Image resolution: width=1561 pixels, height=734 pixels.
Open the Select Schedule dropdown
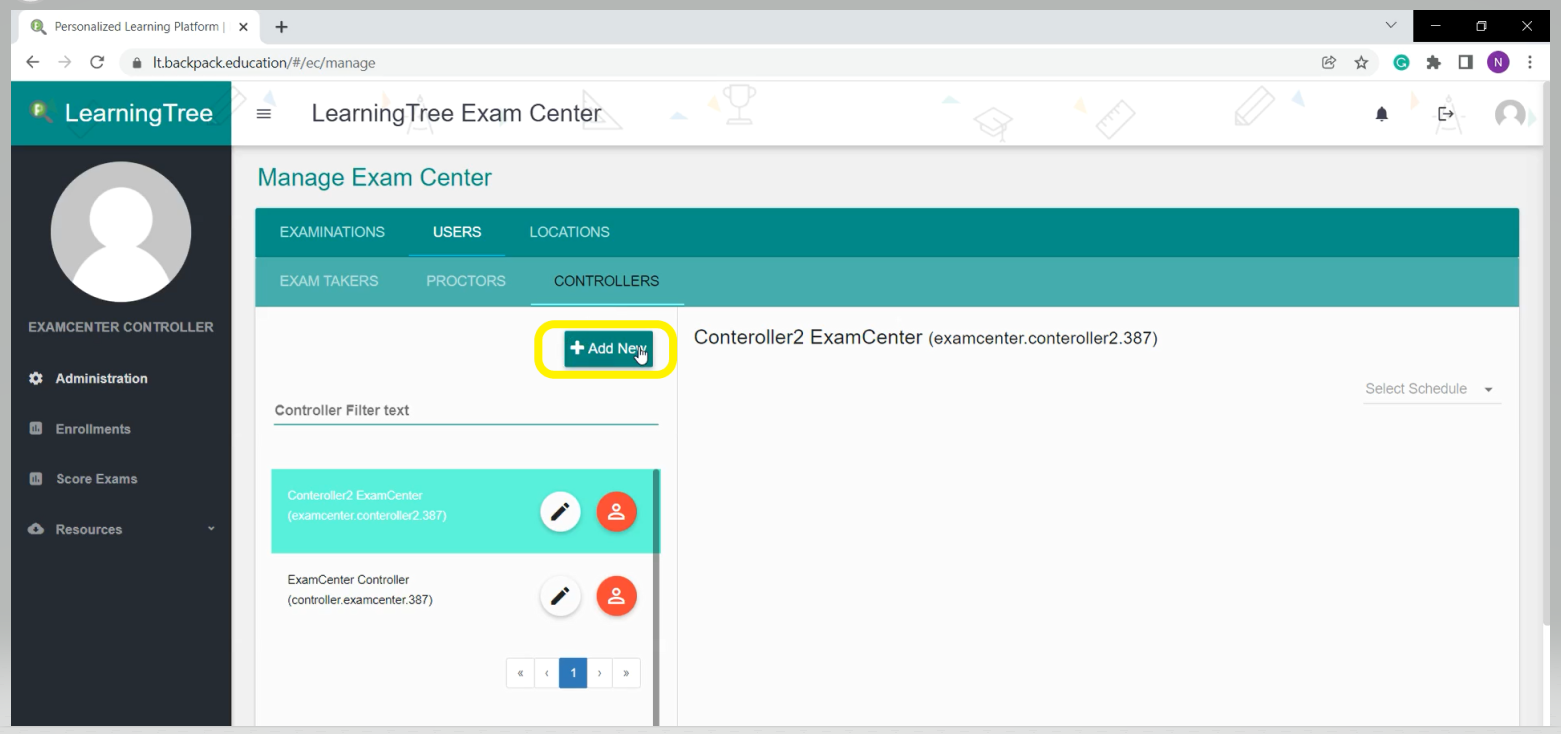click(x=1431, y=389)
